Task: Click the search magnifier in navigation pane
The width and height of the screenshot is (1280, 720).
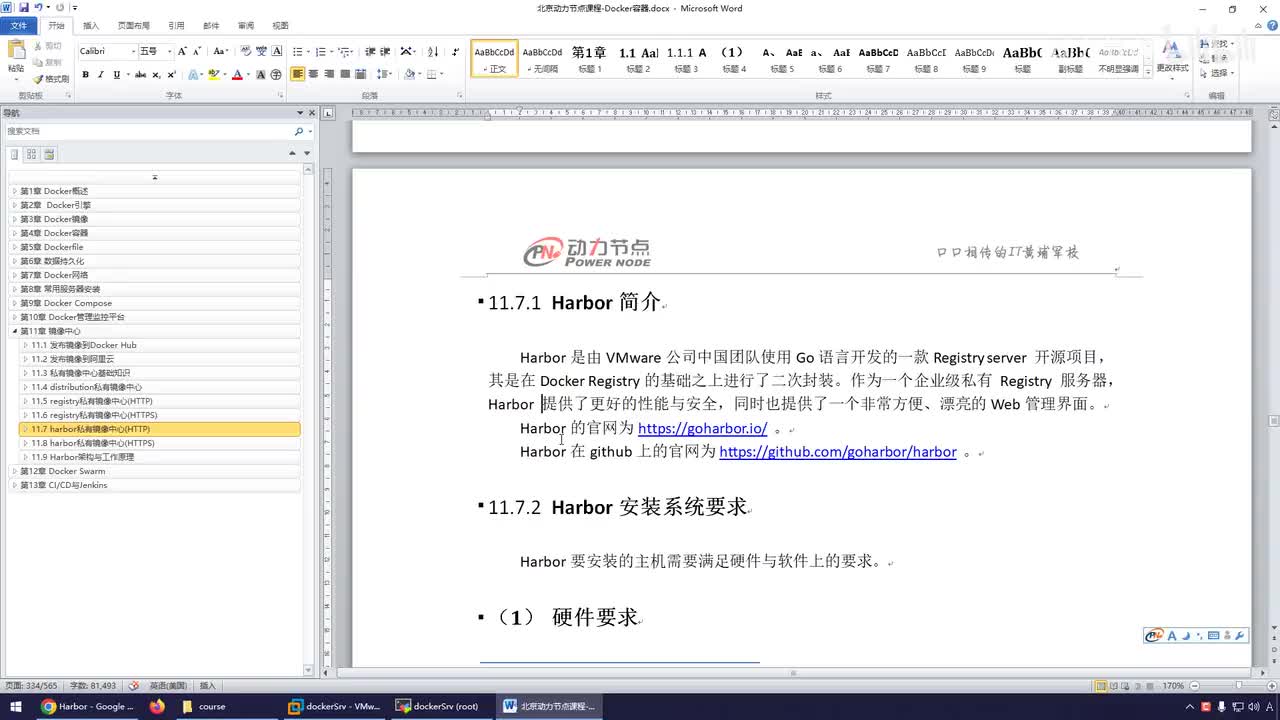Action: pyautogui.click(x=298, y=131)
